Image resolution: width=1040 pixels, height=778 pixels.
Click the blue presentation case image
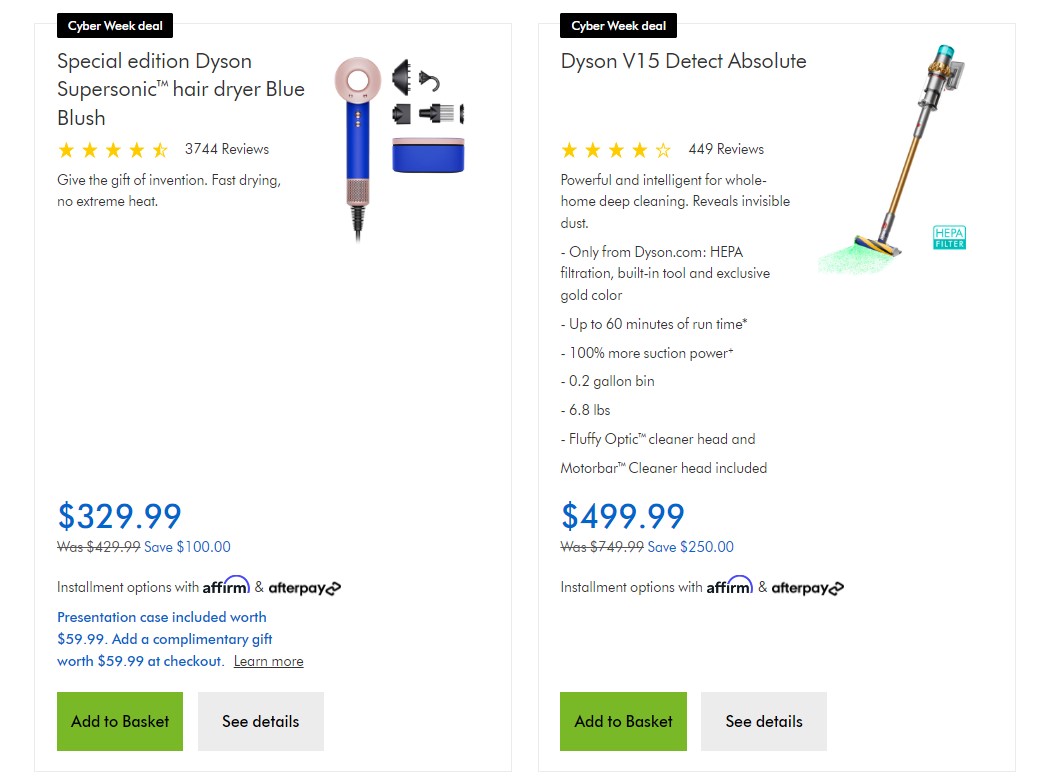pyautogui.click(x=428, y=155)
